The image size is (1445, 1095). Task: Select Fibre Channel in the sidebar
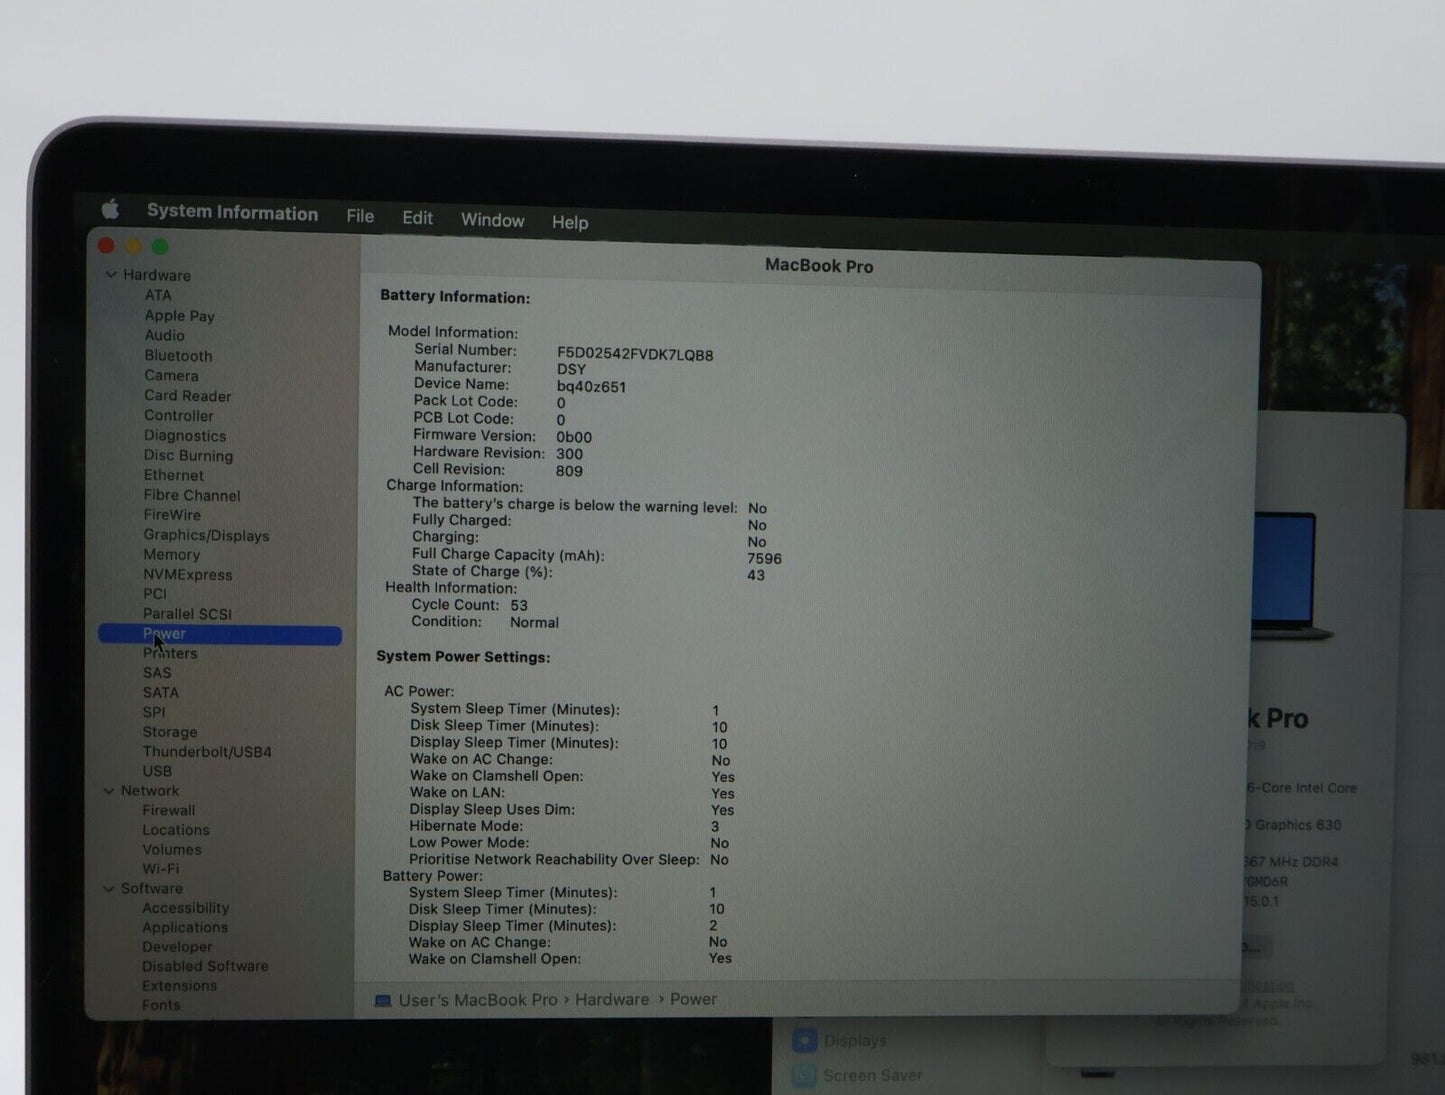pos(191,495)
